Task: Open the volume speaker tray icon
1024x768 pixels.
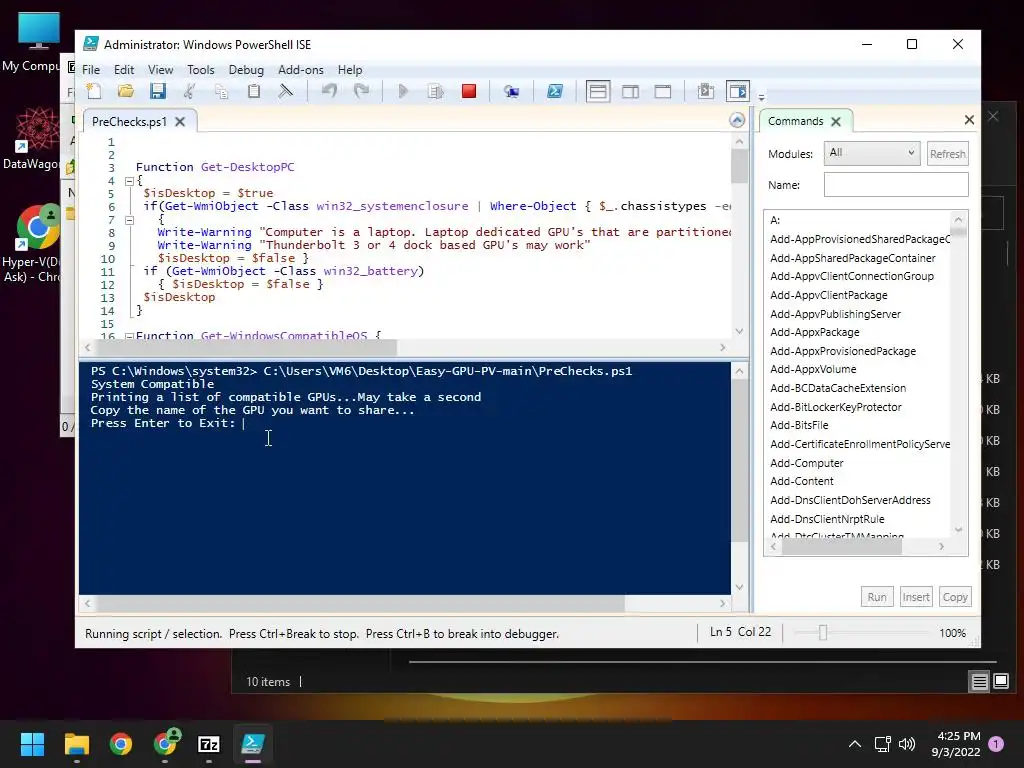Action: [x=906, y=744]
